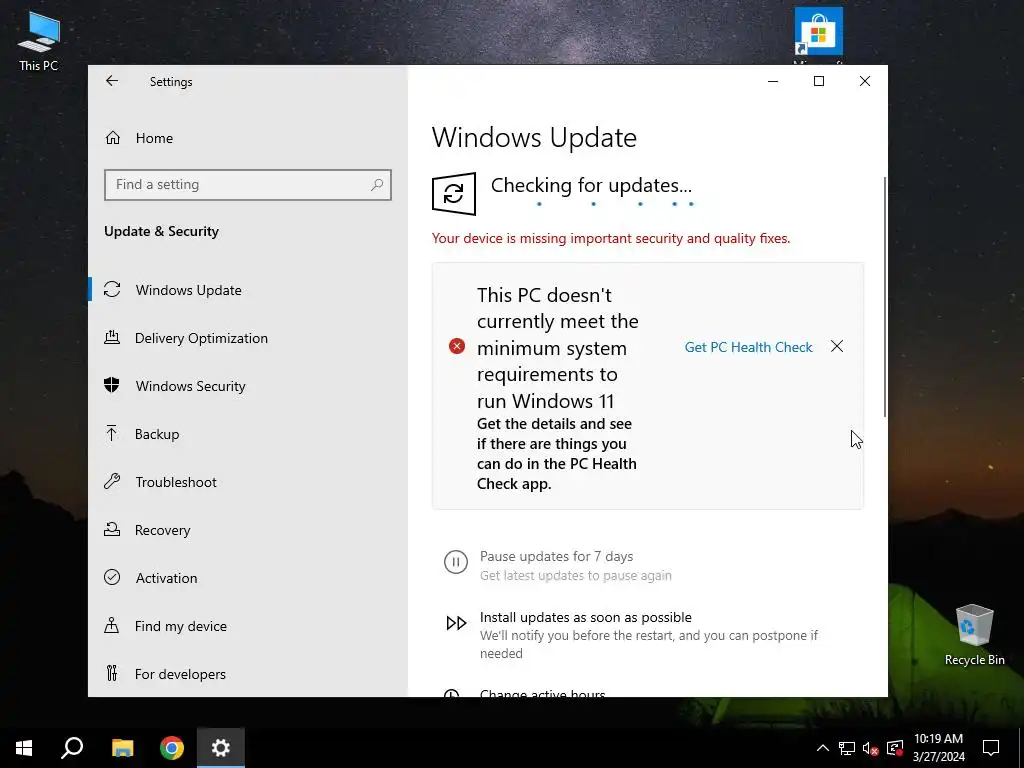The width and height of the screenshot is (1024, 768).
Task: Open the Action Center notifications icon
Action: click(x=991, y=748)
